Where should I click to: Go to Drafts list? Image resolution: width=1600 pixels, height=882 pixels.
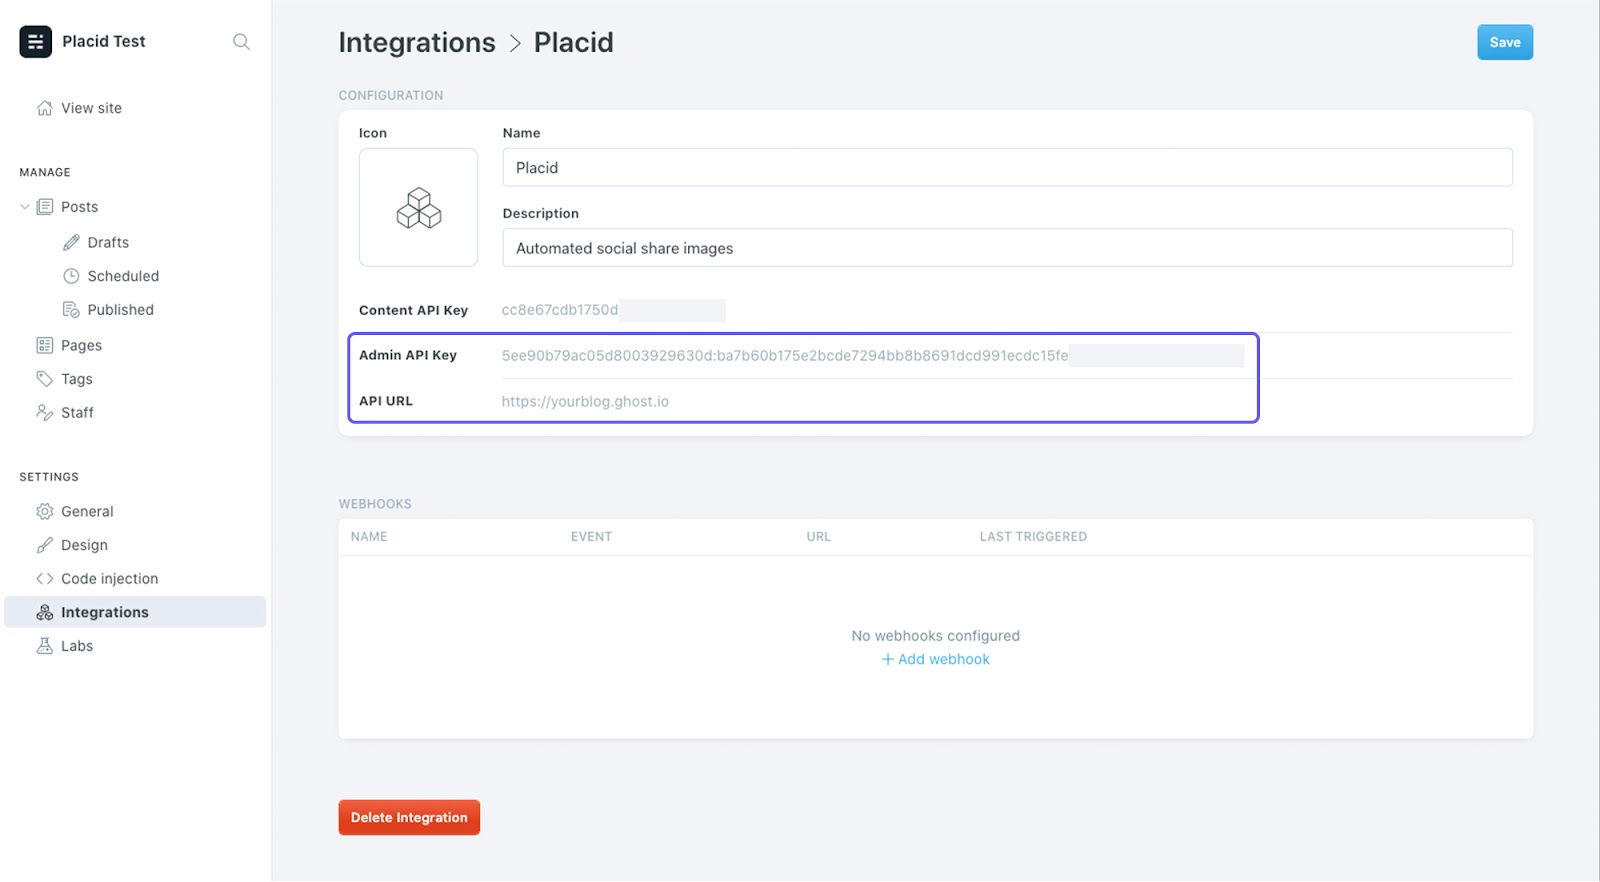(108, 242)
